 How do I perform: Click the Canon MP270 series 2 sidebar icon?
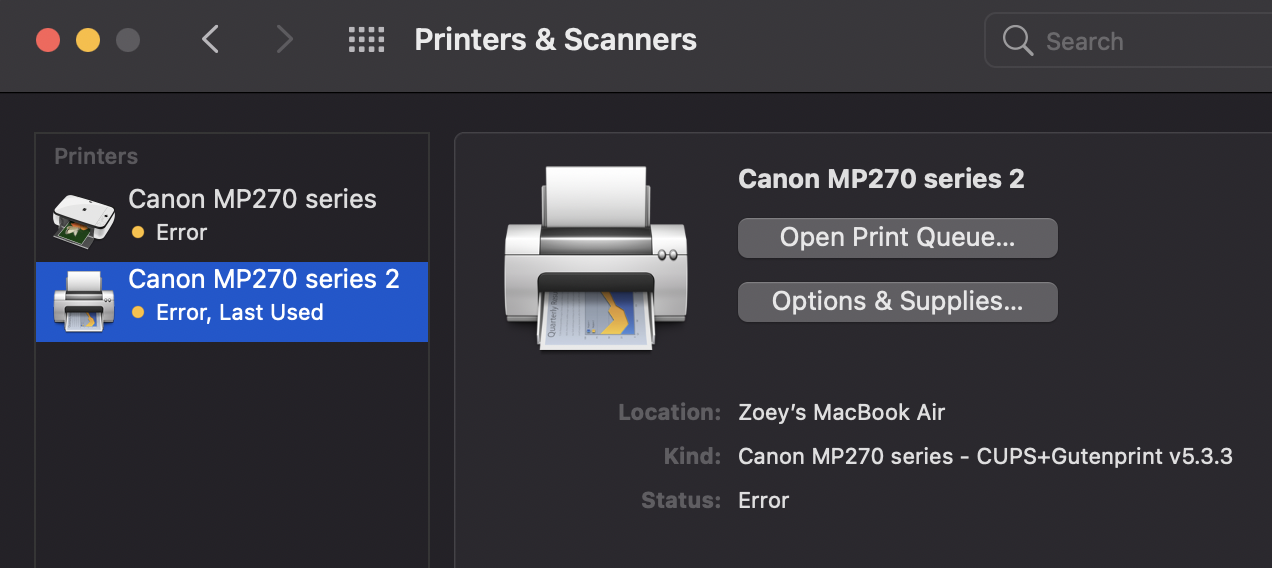click(x=83, y=301)
